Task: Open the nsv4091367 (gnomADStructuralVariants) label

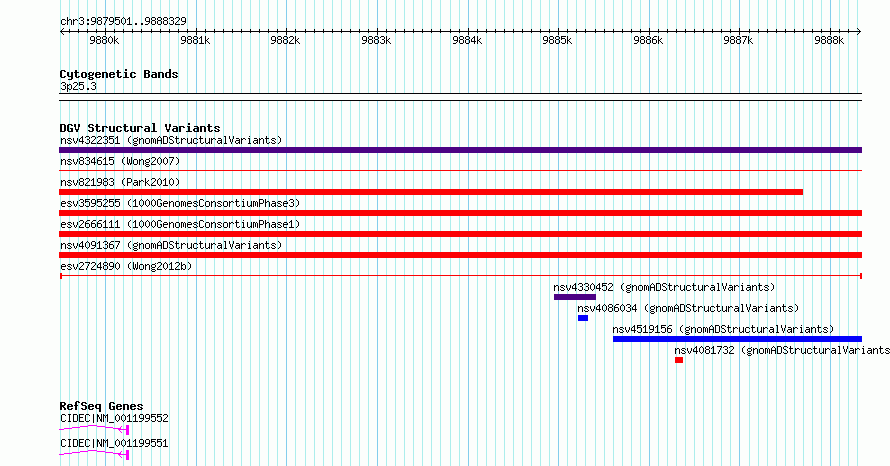Action: click(171, 245)
